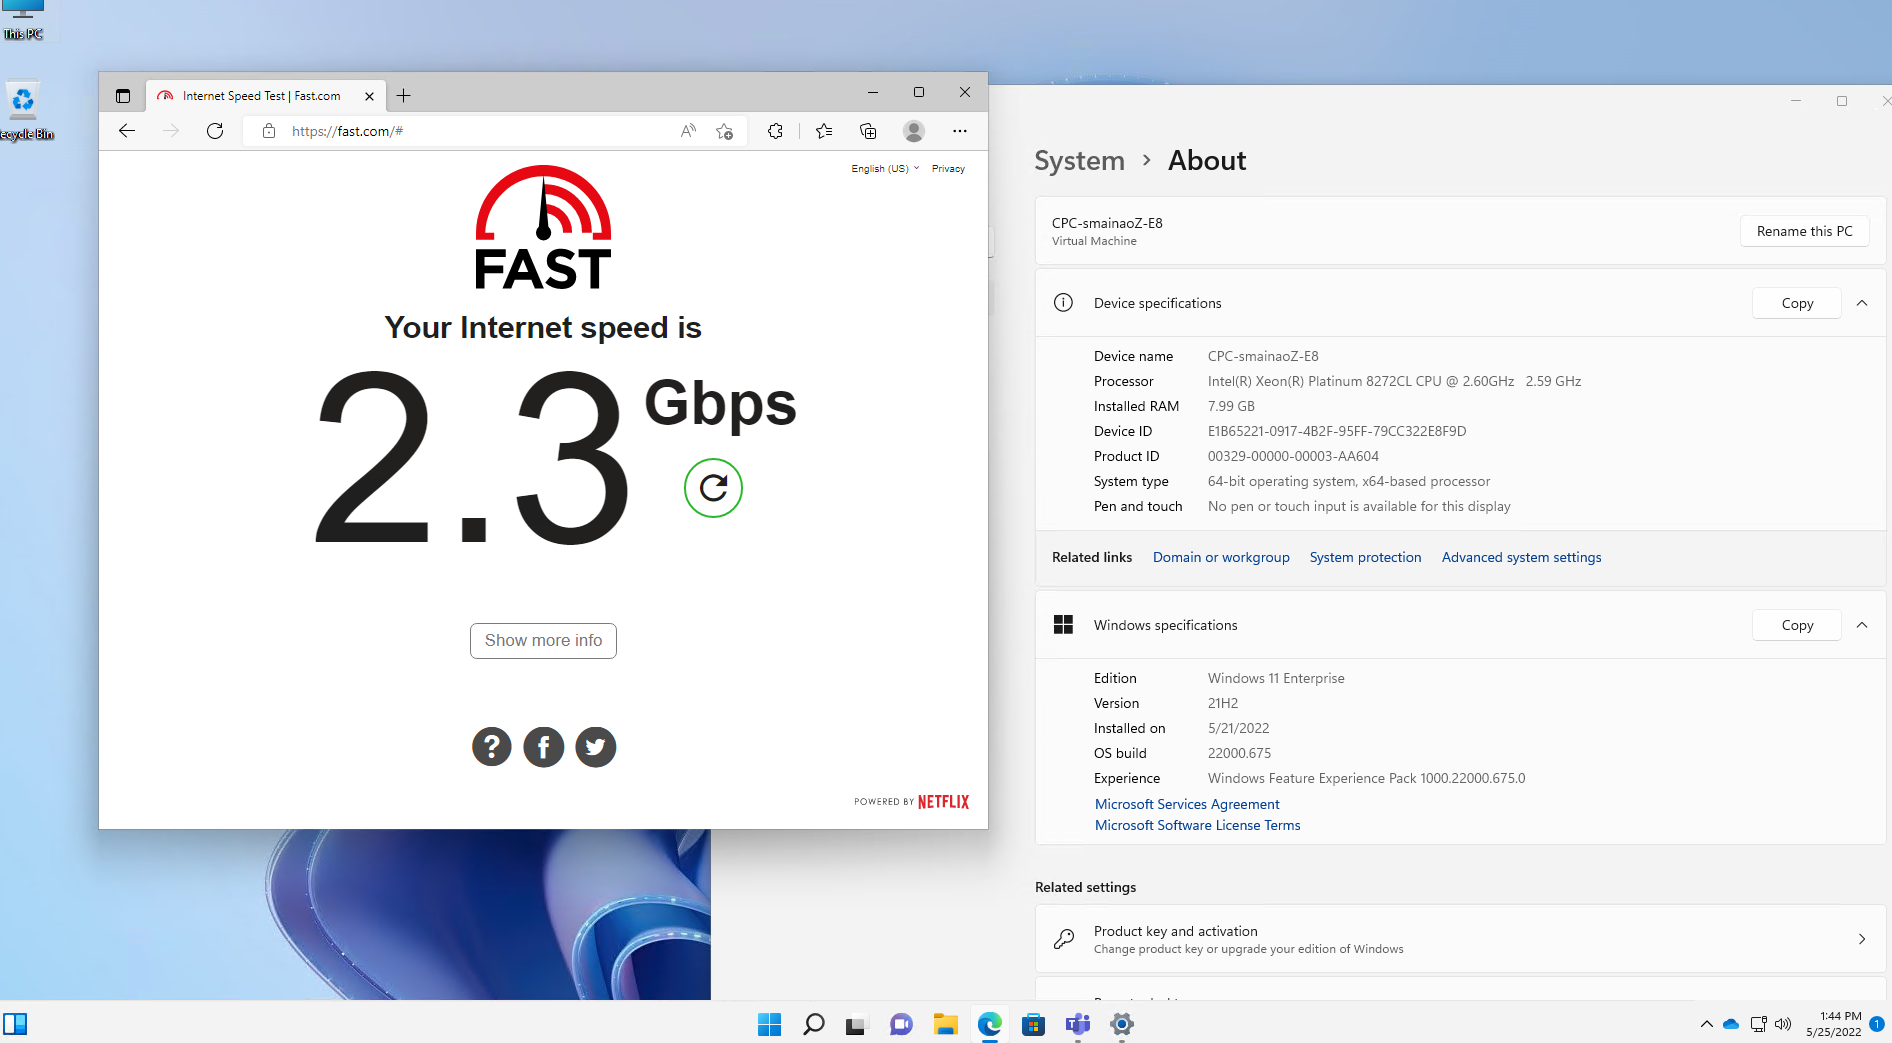
Task: Open a new browser tab
Action: click(404, 96)
